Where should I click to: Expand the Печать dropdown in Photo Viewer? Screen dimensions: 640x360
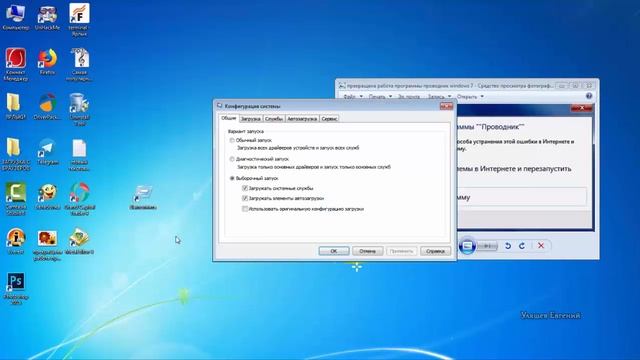pyautogui.click(x=380, y=97)
